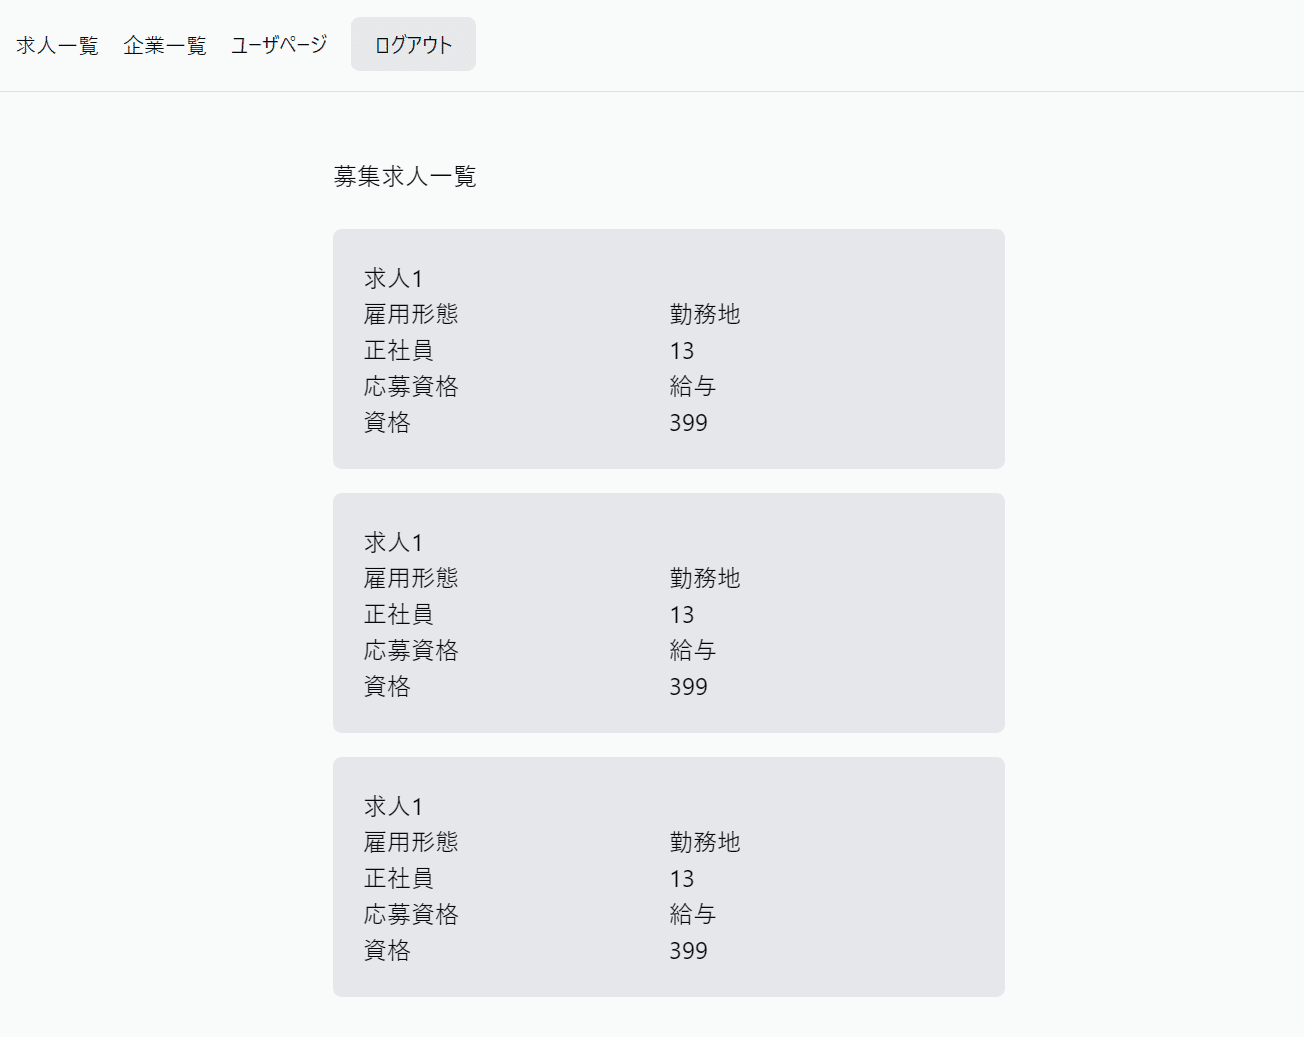The width and height of the screenshot is (1304, 1037).
Task: Click the 勤務地 label in the bottom card
Action: (704, 842)
